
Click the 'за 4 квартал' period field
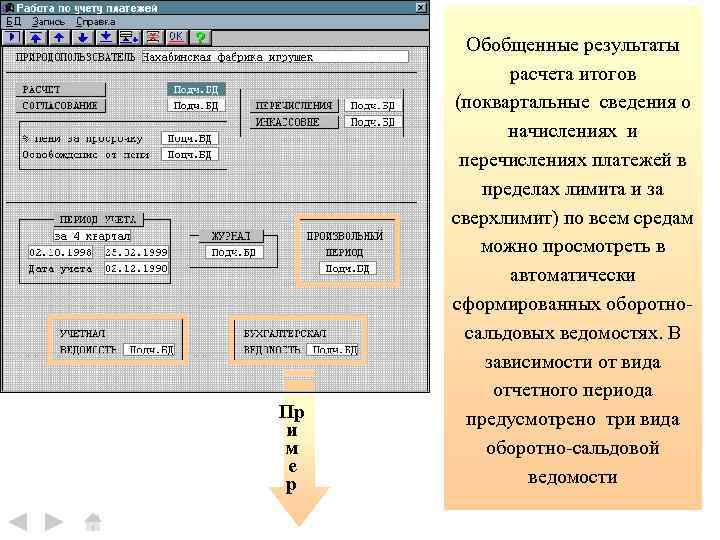[x=92, y=236]
